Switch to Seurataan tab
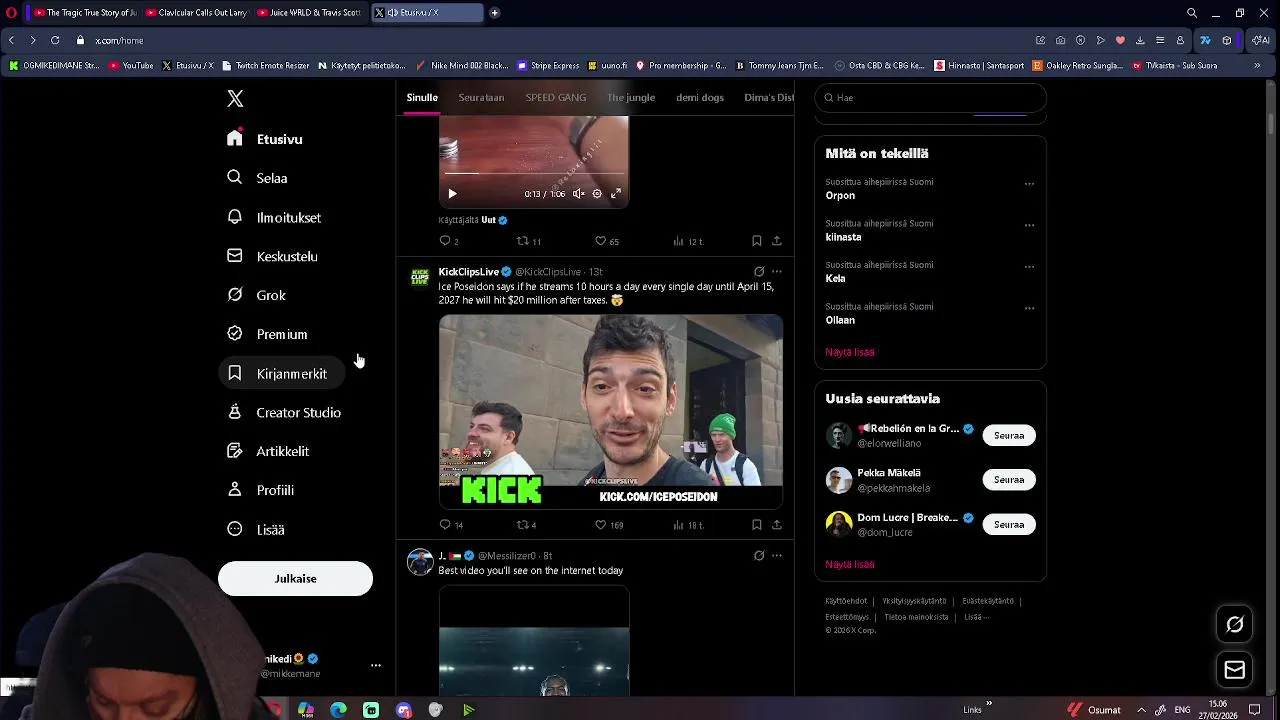Screen dimensions: 1280x720 481,97
